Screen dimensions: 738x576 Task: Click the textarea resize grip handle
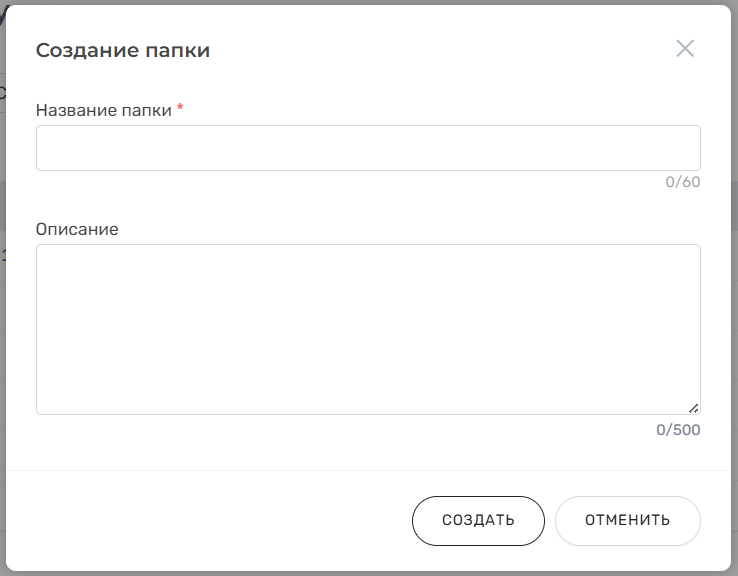pos(694,408)
